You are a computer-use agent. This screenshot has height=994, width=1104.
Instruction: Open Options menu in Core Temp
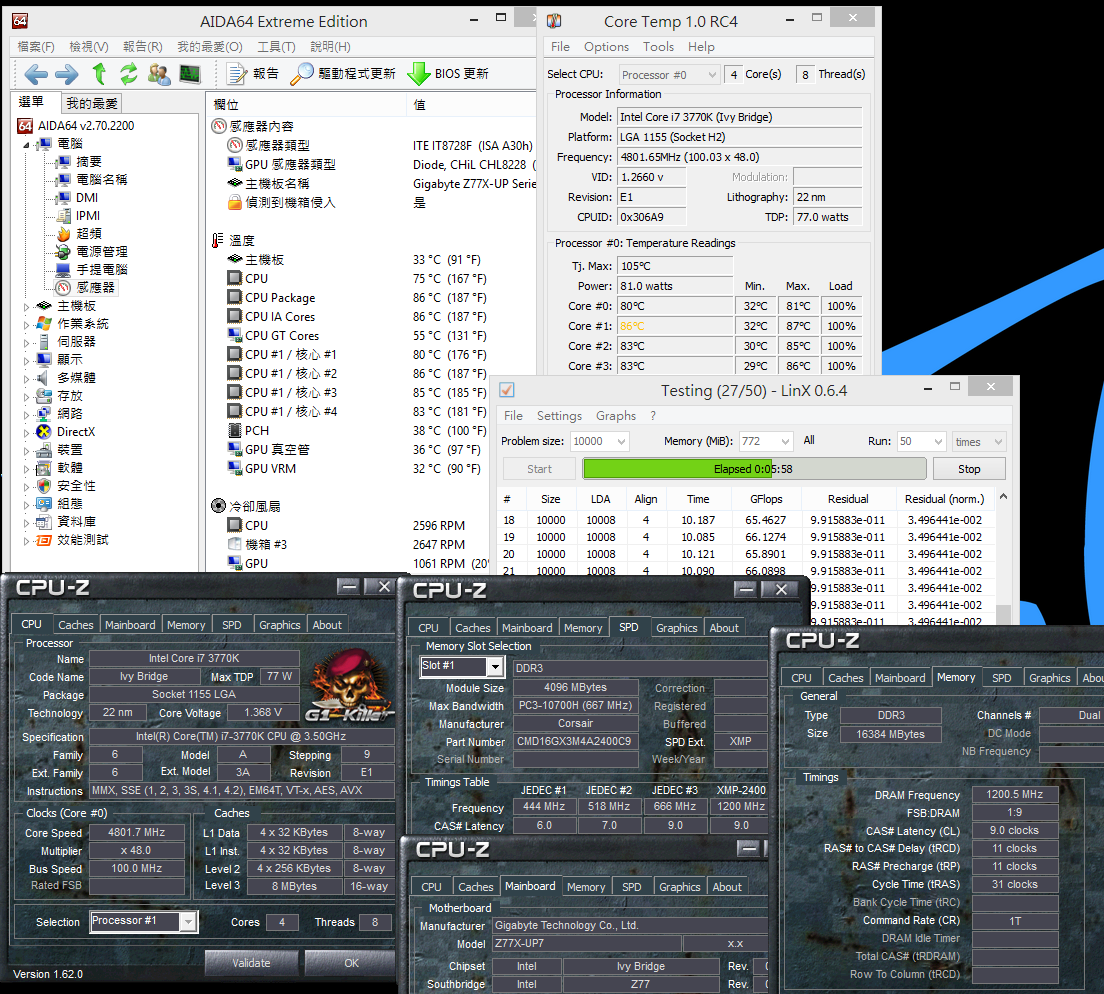(606, 46)
